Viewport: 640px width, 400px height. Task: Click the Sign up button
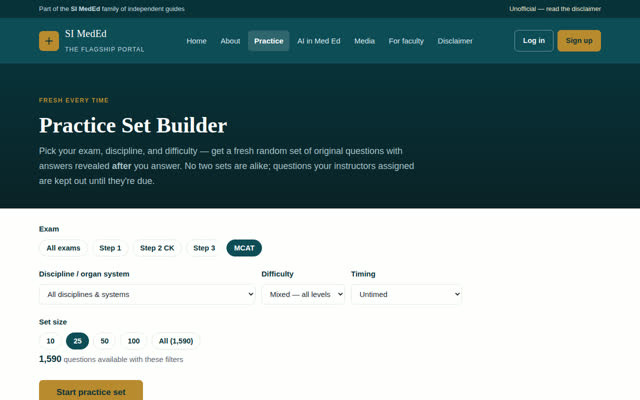point(579,41)
